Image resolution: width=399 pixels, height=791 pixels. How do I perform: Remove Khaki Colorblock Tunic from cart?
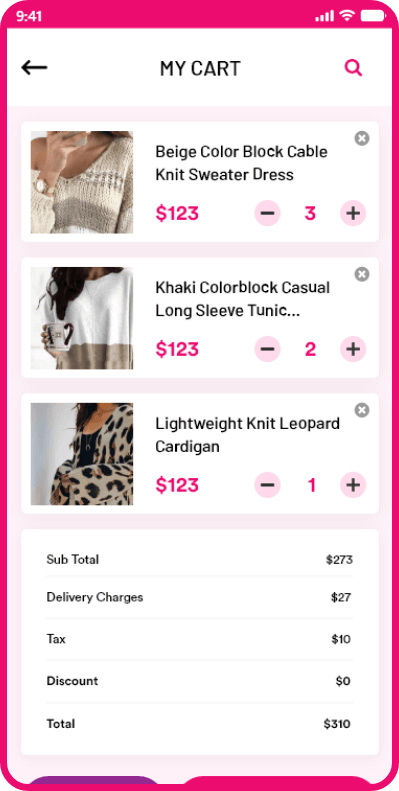coord(362,274)
